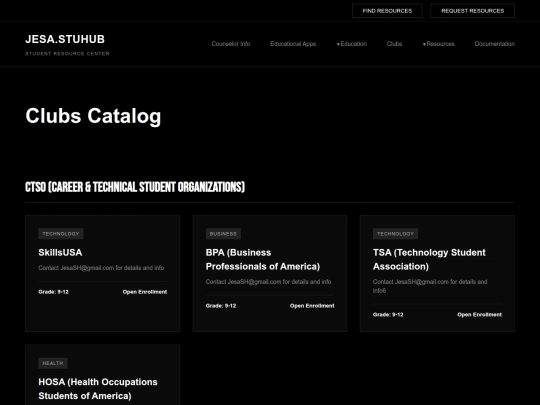Open TSA (Technology Student Association) card title
Viewport: 540px width, 405px height.
pos(429,259)
